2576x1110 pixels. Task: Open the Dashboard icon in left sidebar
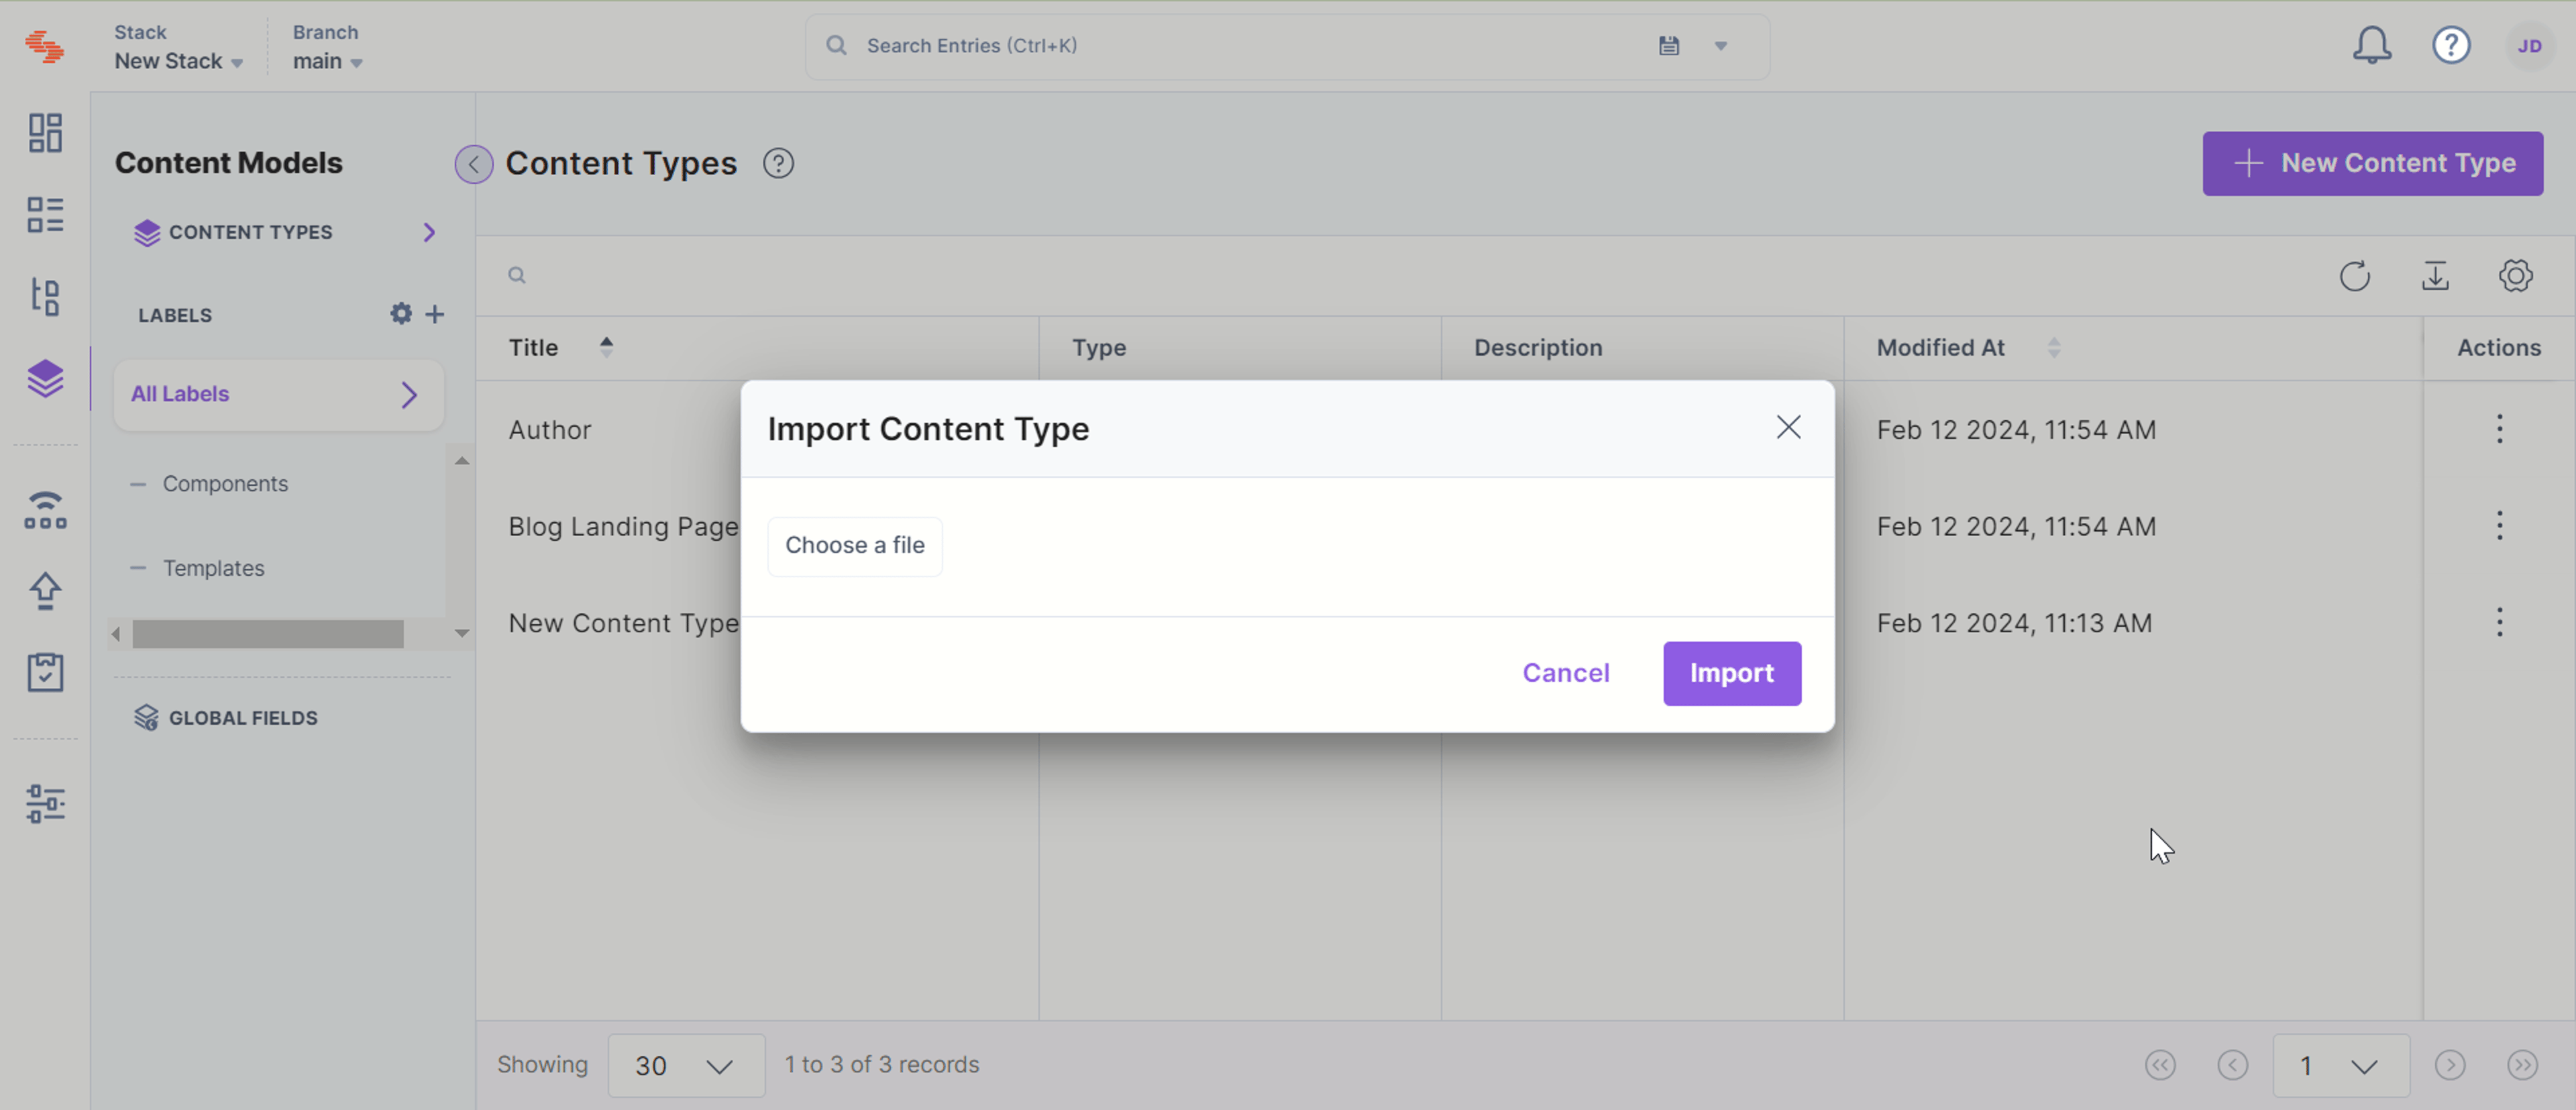click(x=45, y=132)
